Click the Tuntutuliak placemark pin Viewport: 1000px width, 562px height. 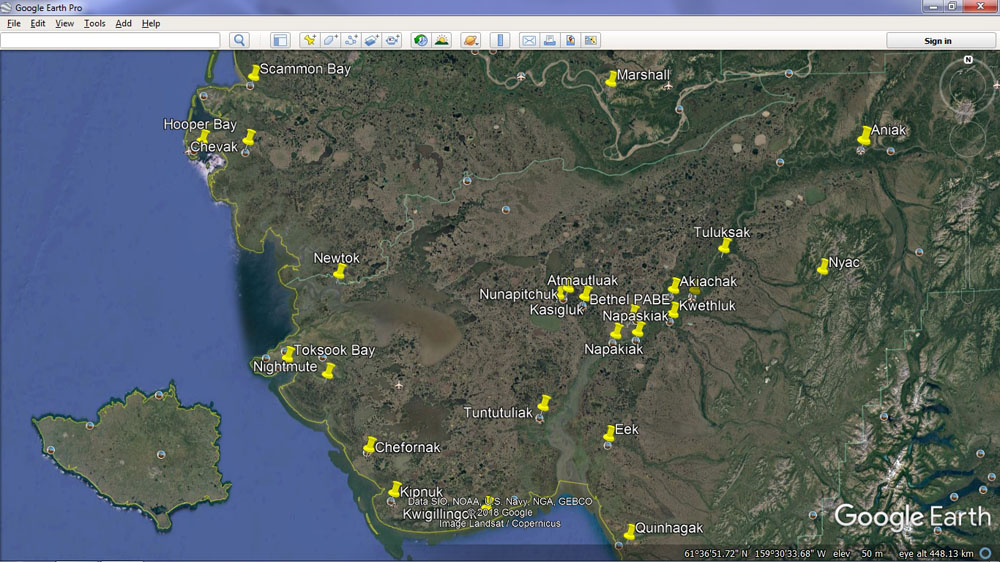[x=543, y=403]
